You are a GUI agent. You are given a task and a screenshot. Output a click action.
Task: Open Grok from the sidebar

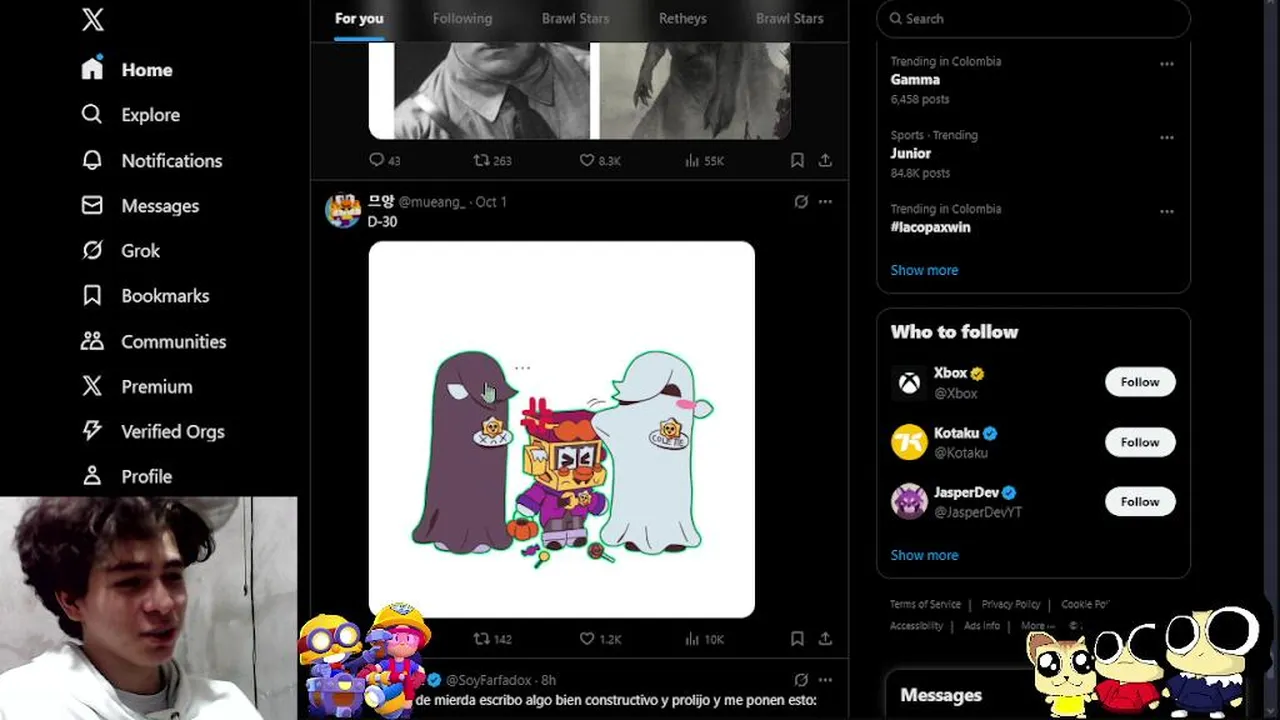120,250
